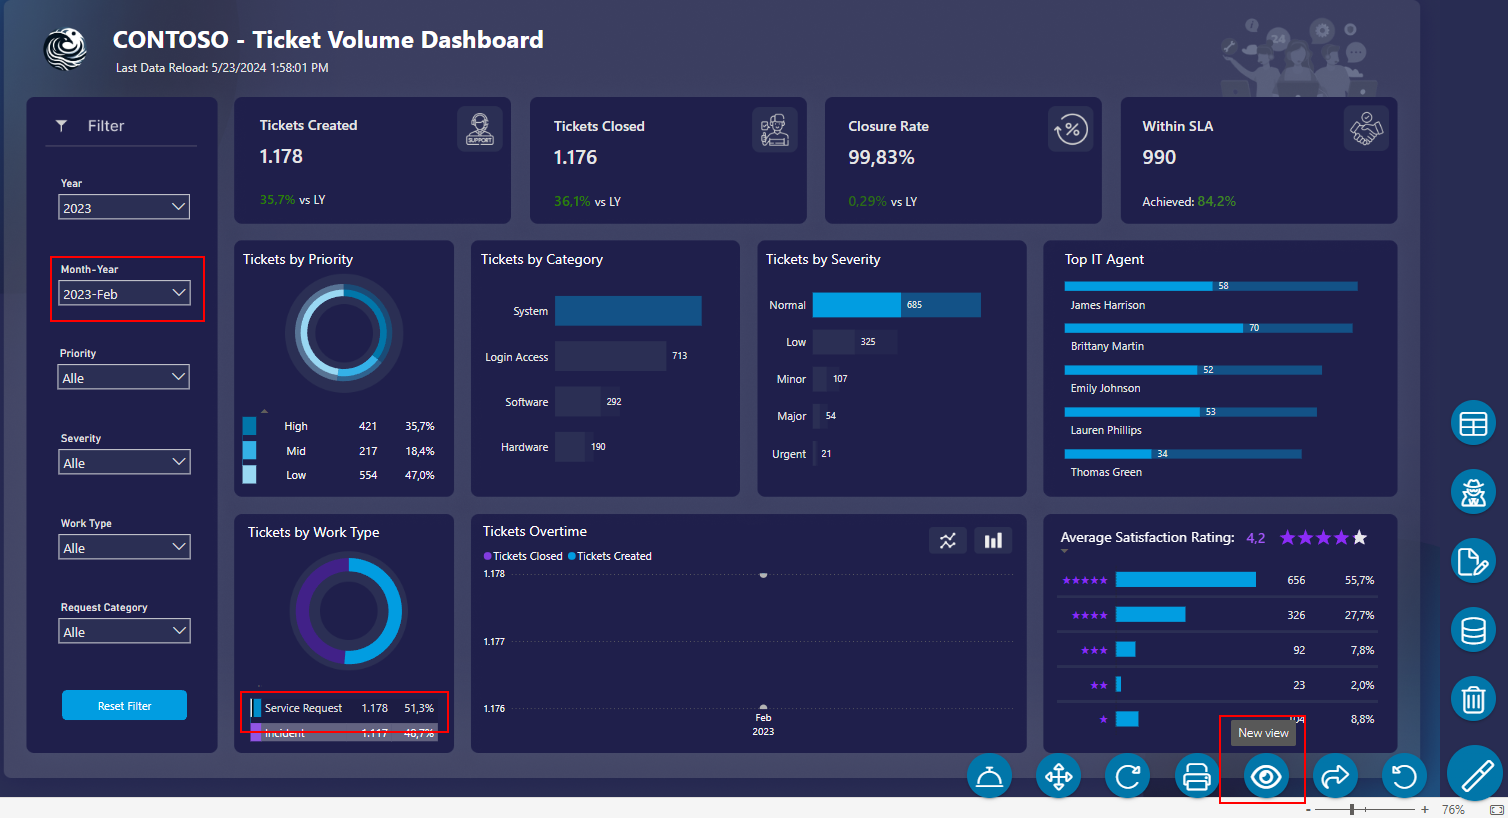This screenshot has height=818, width=1508.
Task: Click the 76% zoom level text
Action: coord(1453,810)
